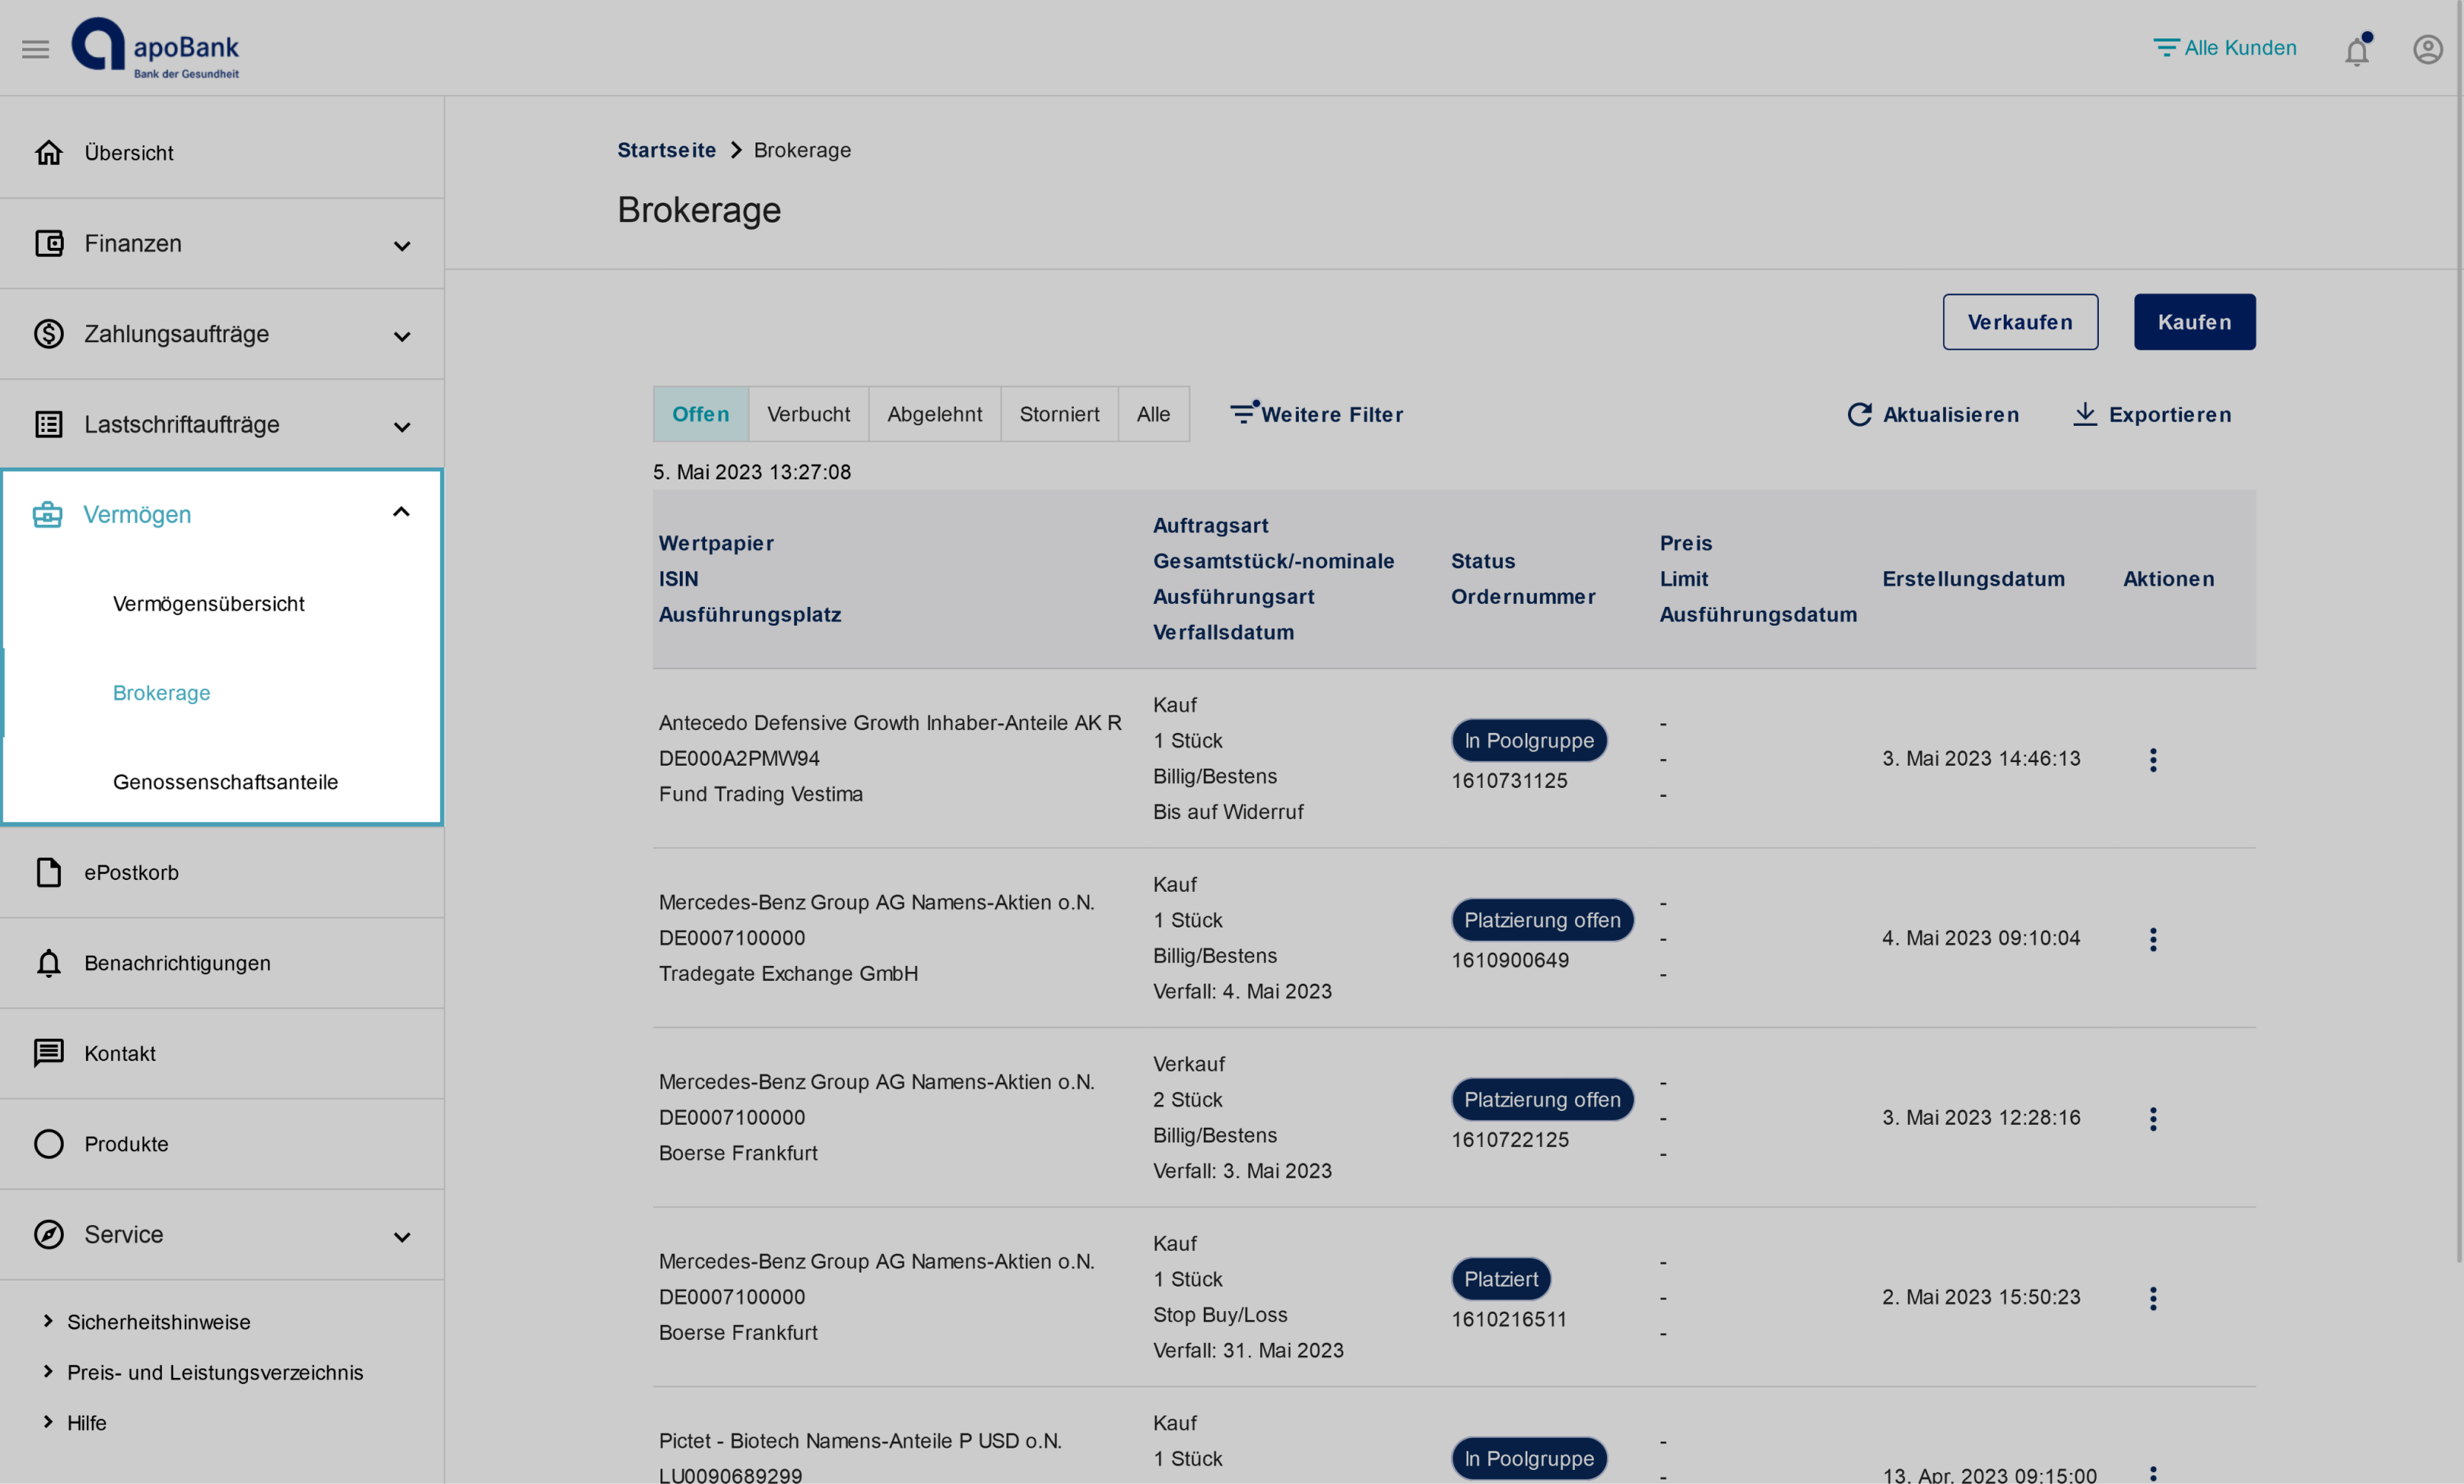Click the Erstellungsdatum column header
Image resolution: width=2464 pixels, height=1484 pixels.
pos(1973,579)
